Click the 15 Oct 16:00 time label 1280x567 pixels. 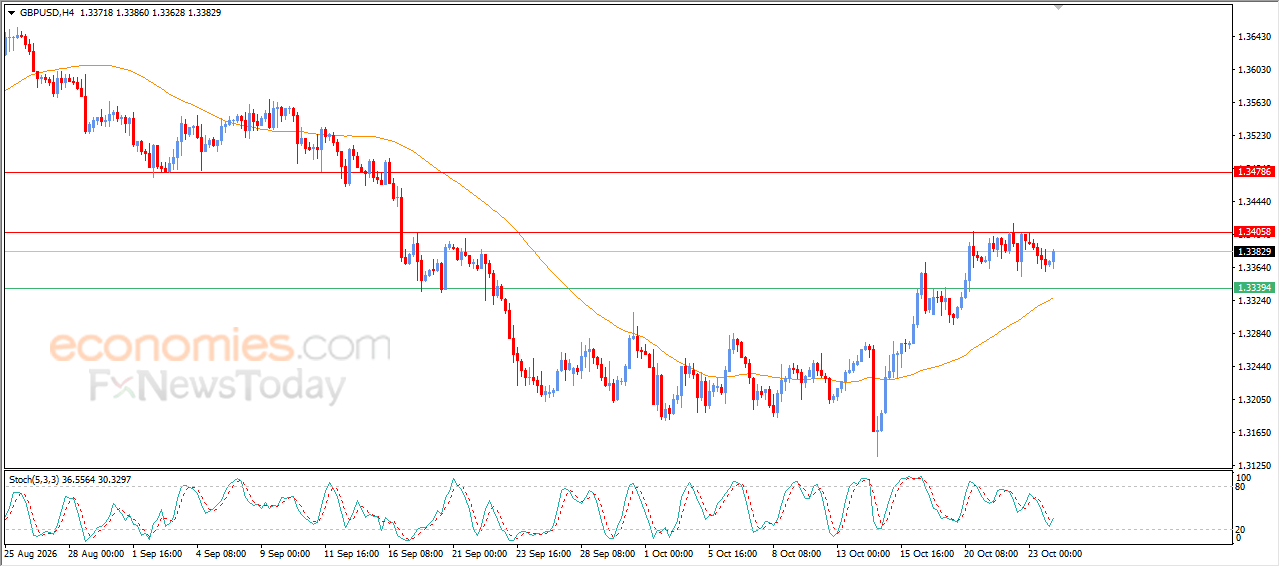[927, 553]
